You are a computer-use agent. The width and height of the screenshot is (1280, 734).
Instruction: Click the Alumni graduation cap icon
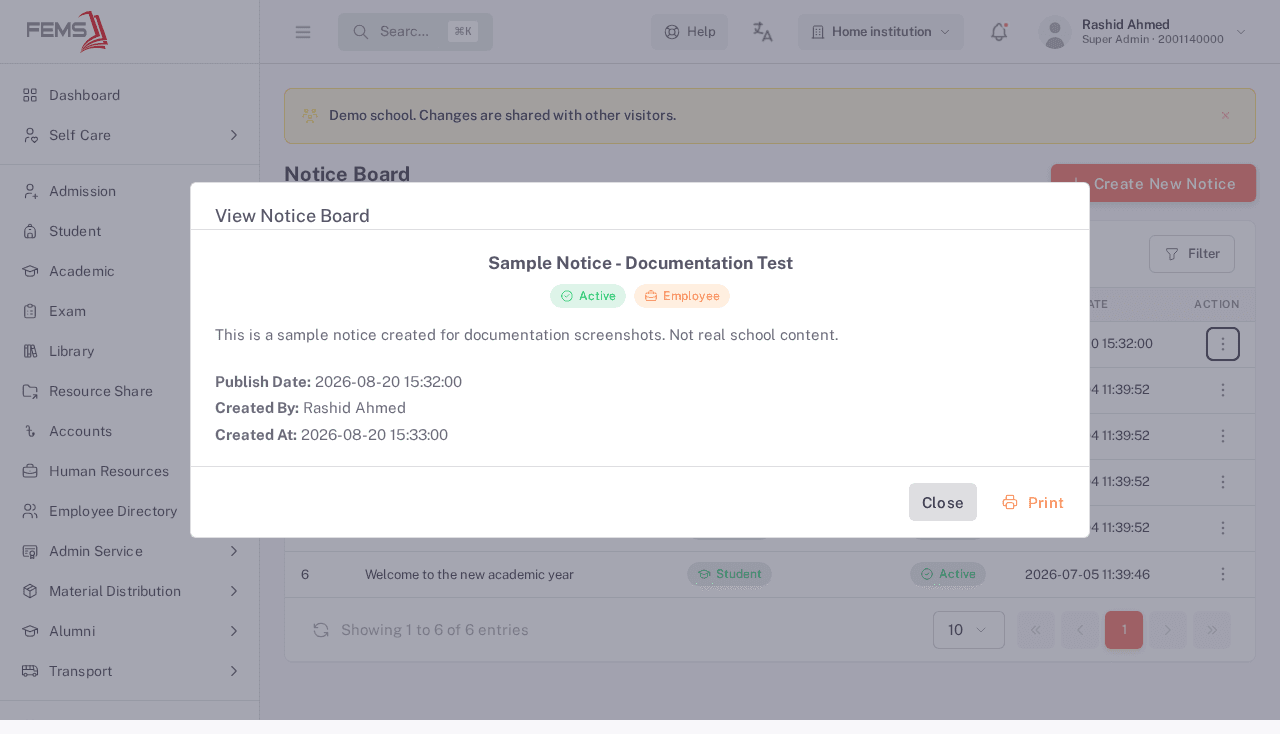click(30, 631)
